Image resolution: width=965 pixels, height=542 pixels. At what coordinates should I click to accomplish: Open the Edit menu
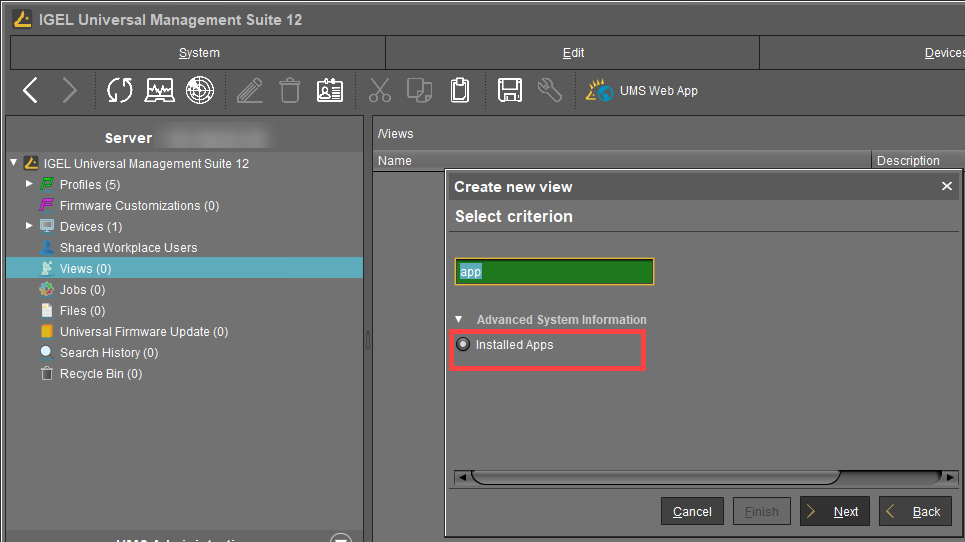tap(573, 53)
